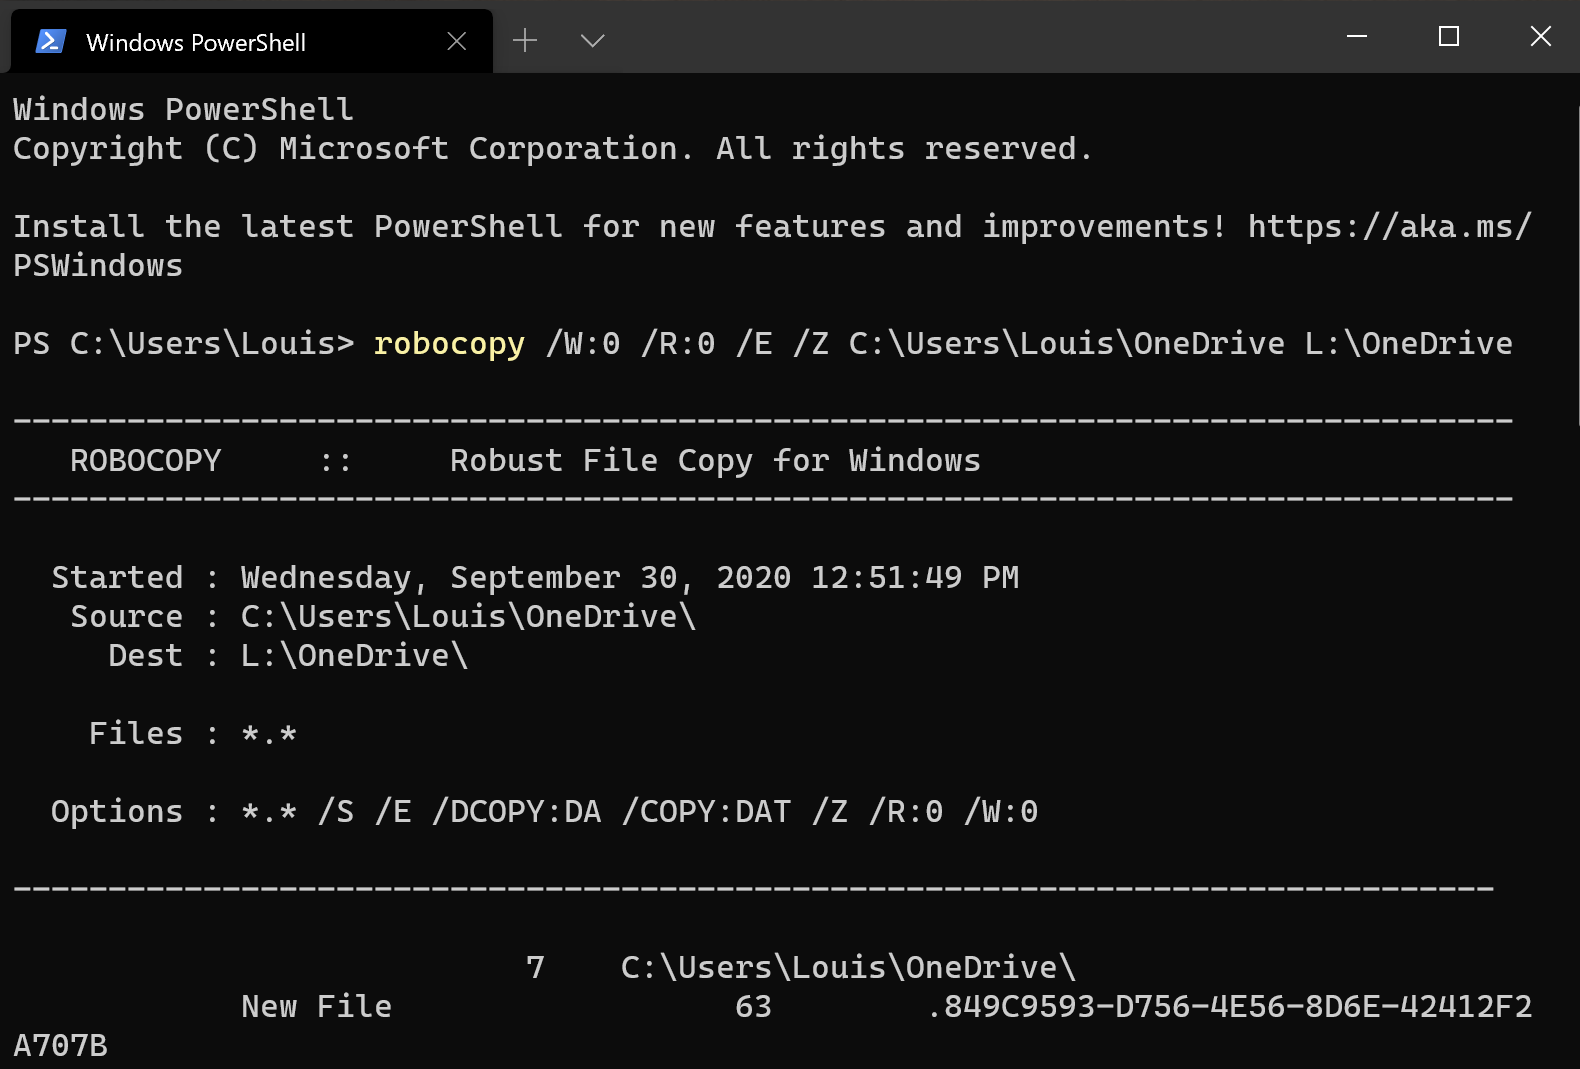1580x1069 pixels.
Task: Click the file size value 63
Action: (754, 1007)
